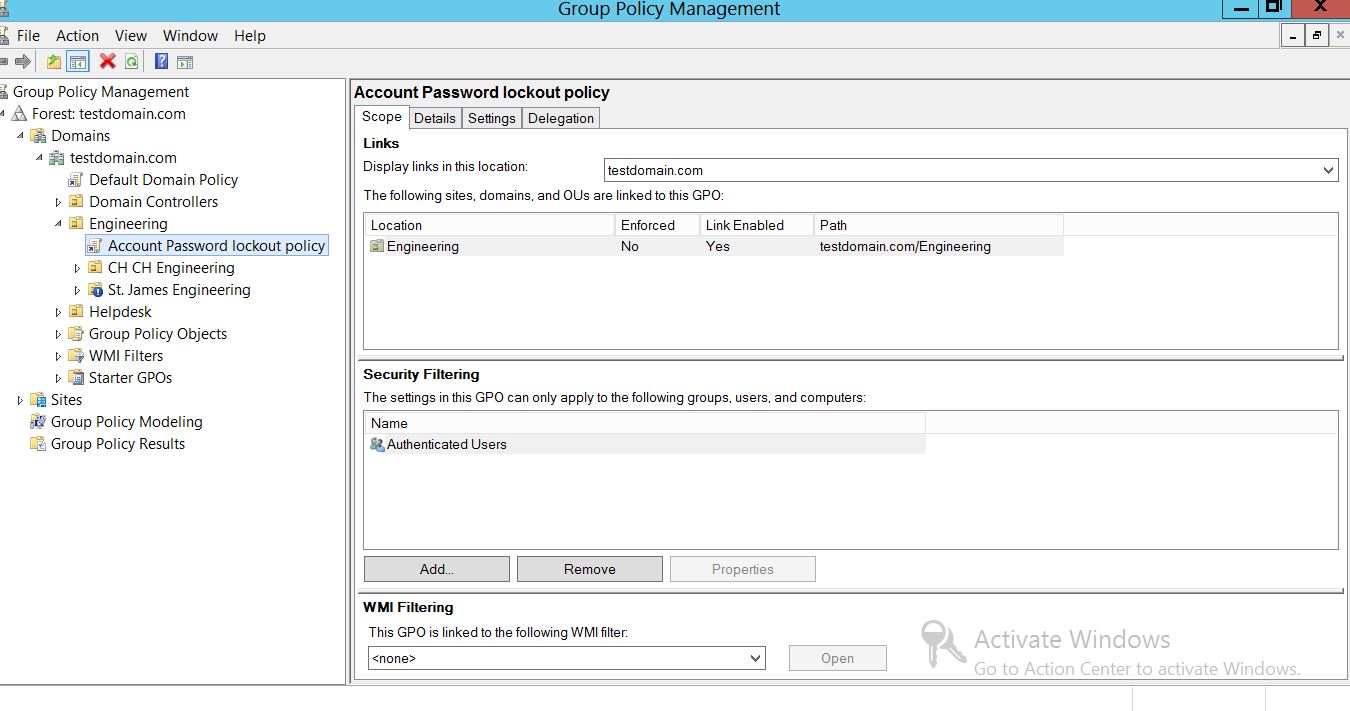
Task: Expand the Starter GPOs node
Action: [x=58, y=378]
